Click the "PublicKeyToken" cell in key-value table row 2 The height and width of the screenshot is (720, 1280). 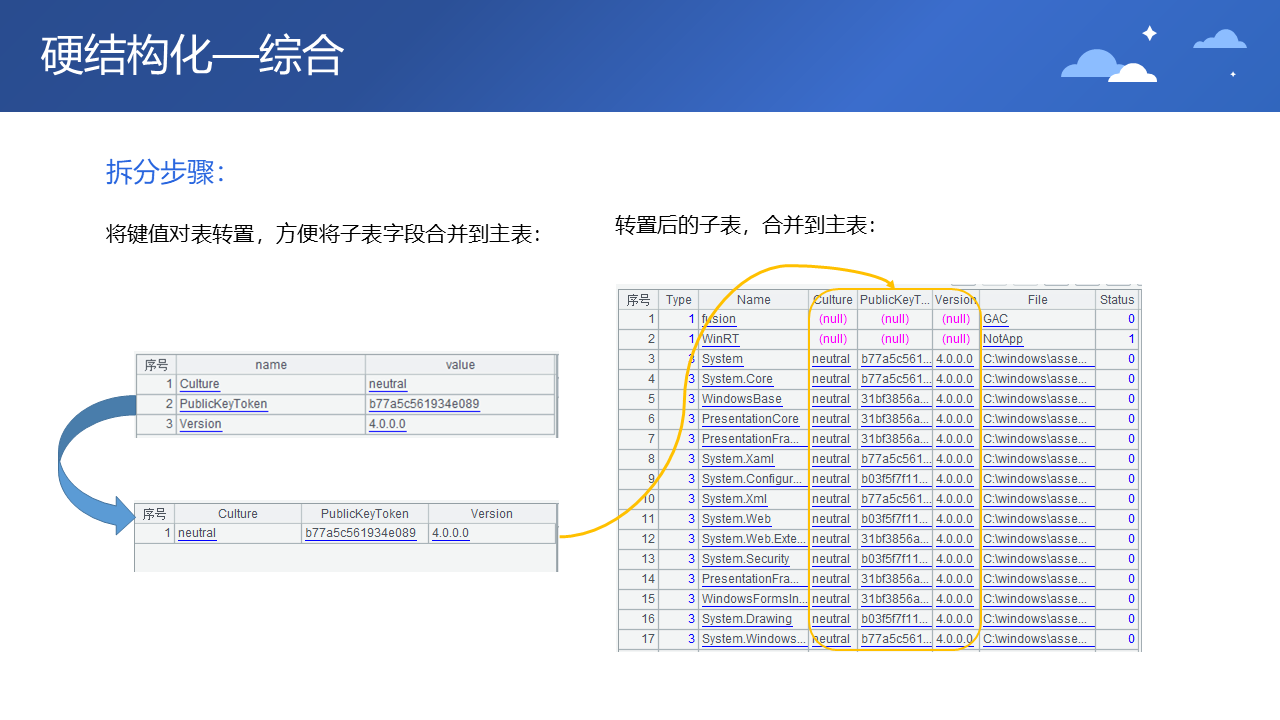click(x=223, y=404)
